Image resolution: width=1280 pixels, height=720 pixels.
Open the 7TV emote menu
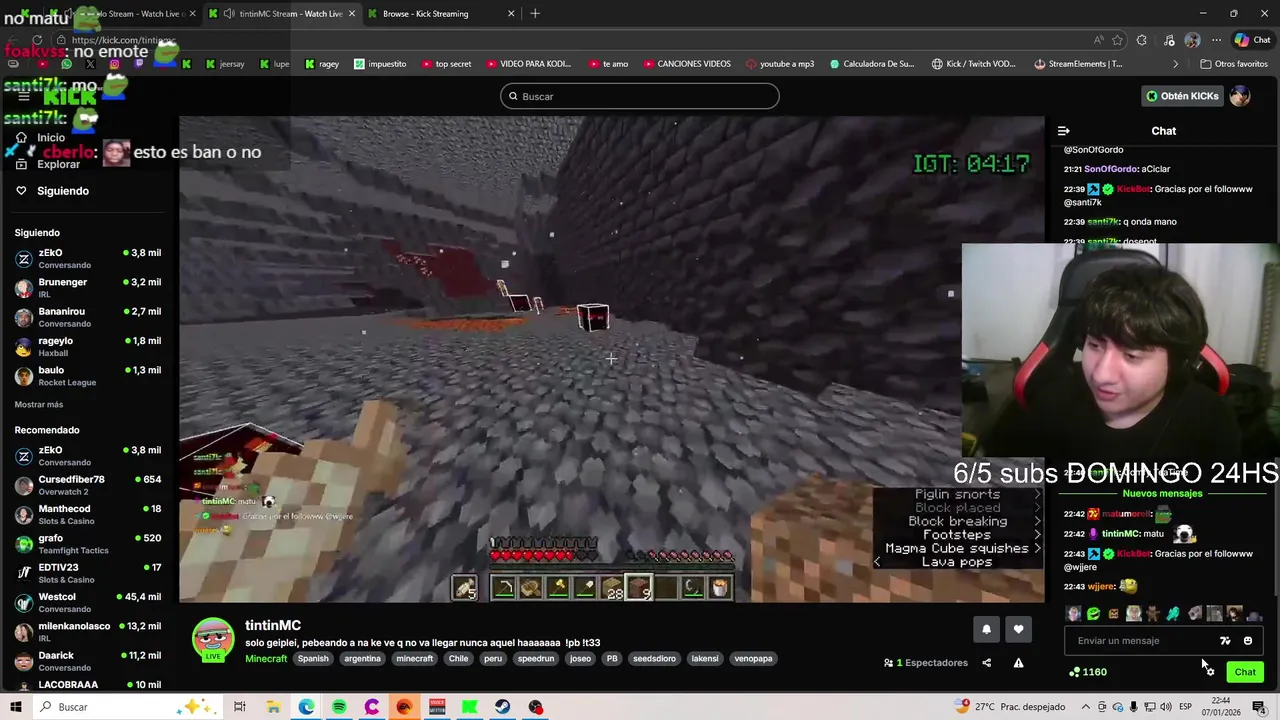(1225, 641)
